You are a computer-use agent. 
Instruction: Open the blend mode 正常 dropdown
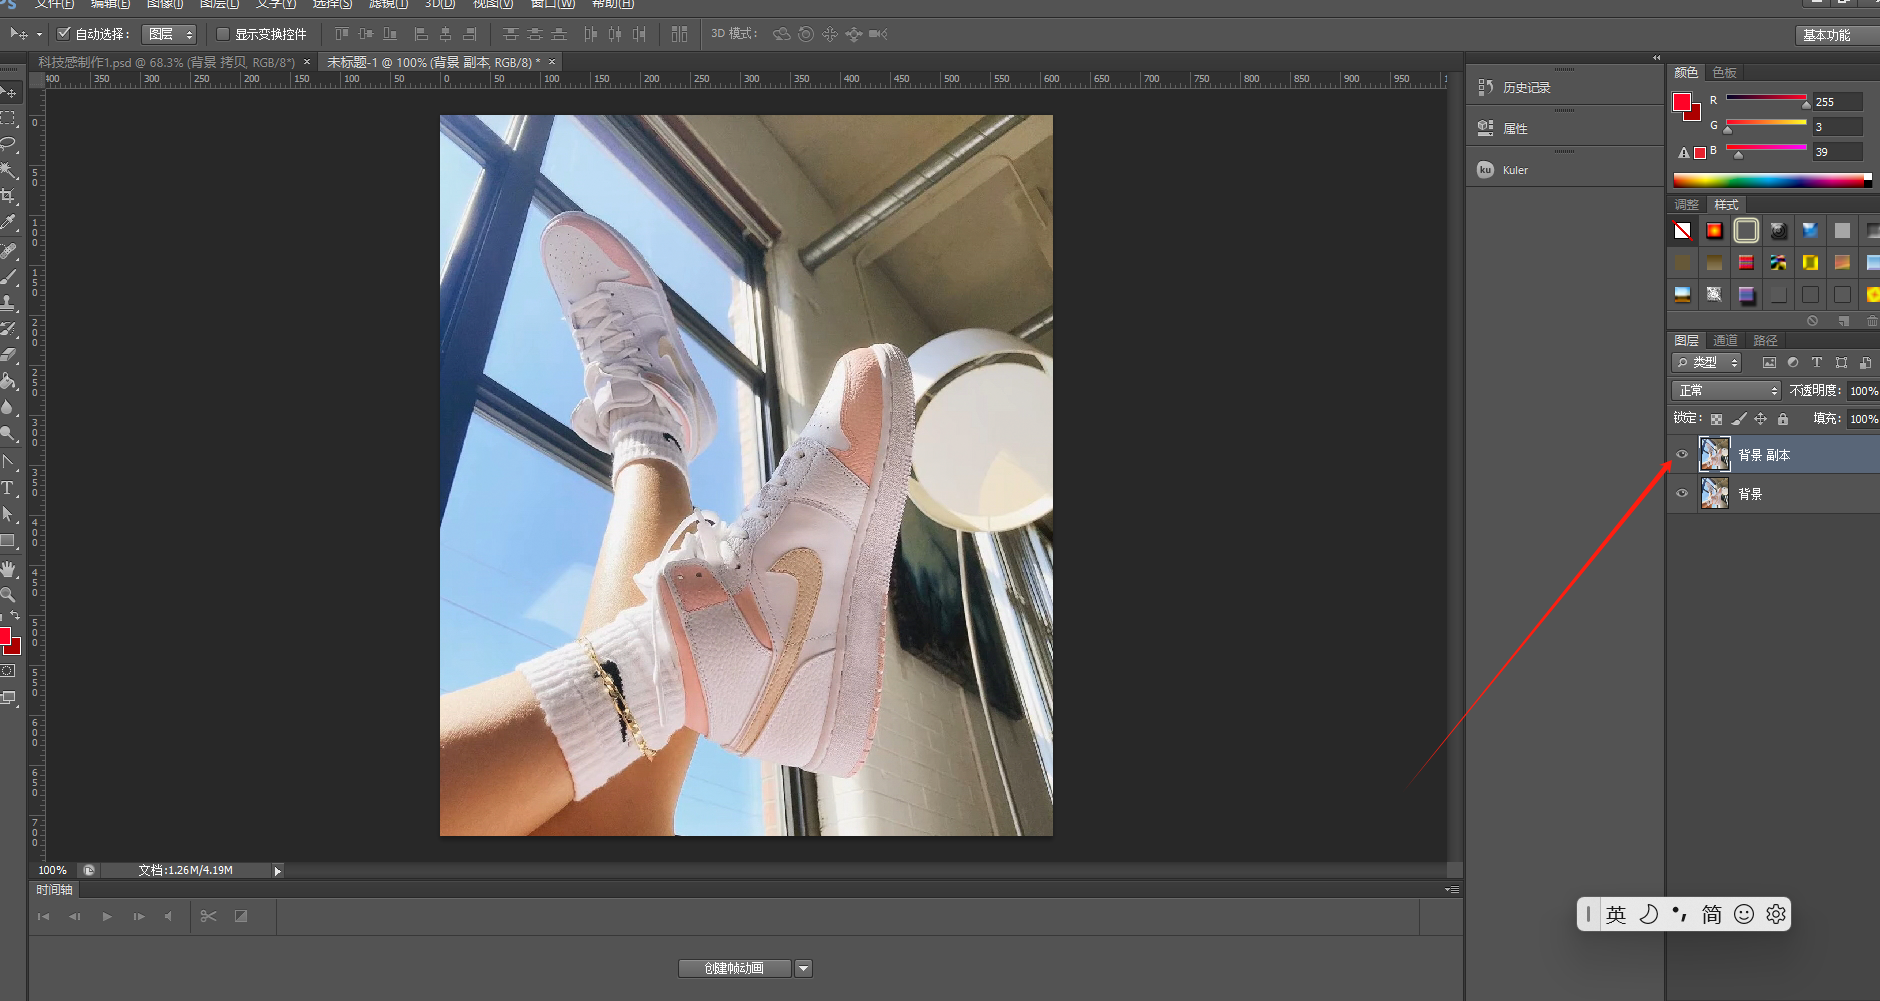1726,391
